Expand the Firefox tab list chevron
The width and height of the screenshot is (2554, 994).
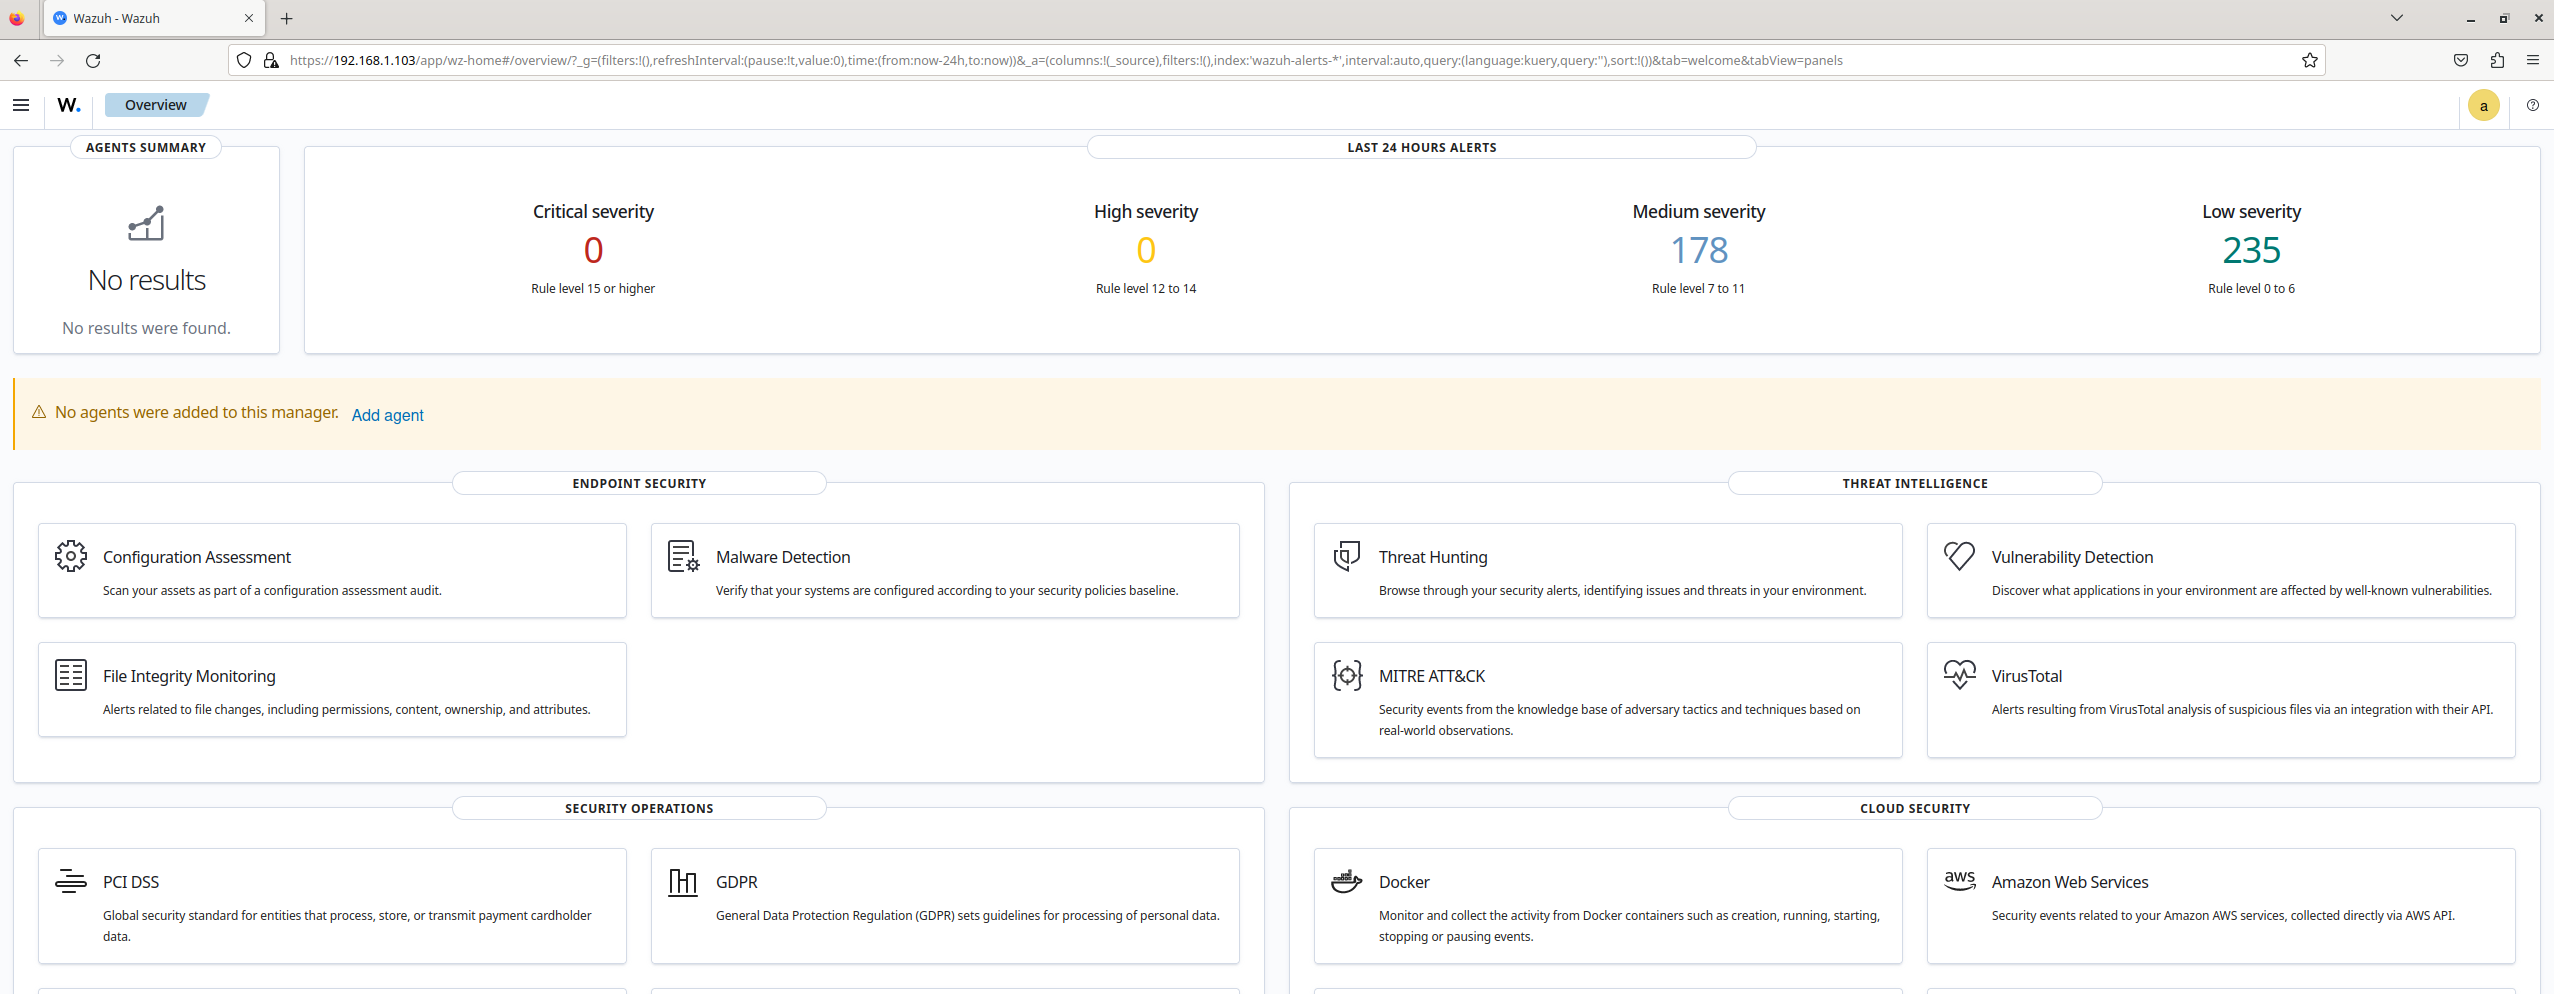click(2397, 18)
